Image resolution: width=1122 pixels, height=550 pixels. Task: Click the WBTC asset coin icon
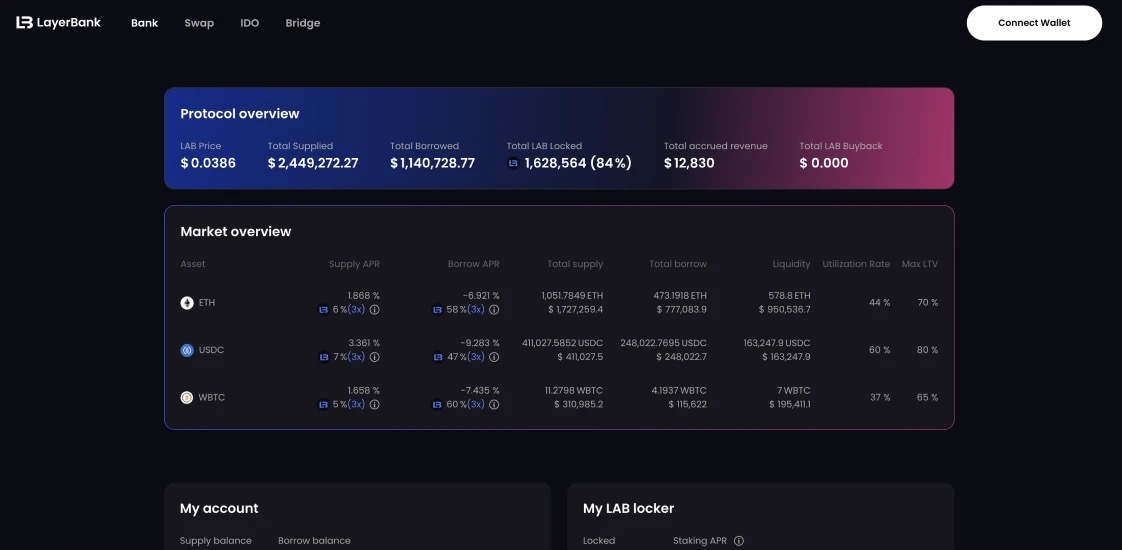(187, 397)
